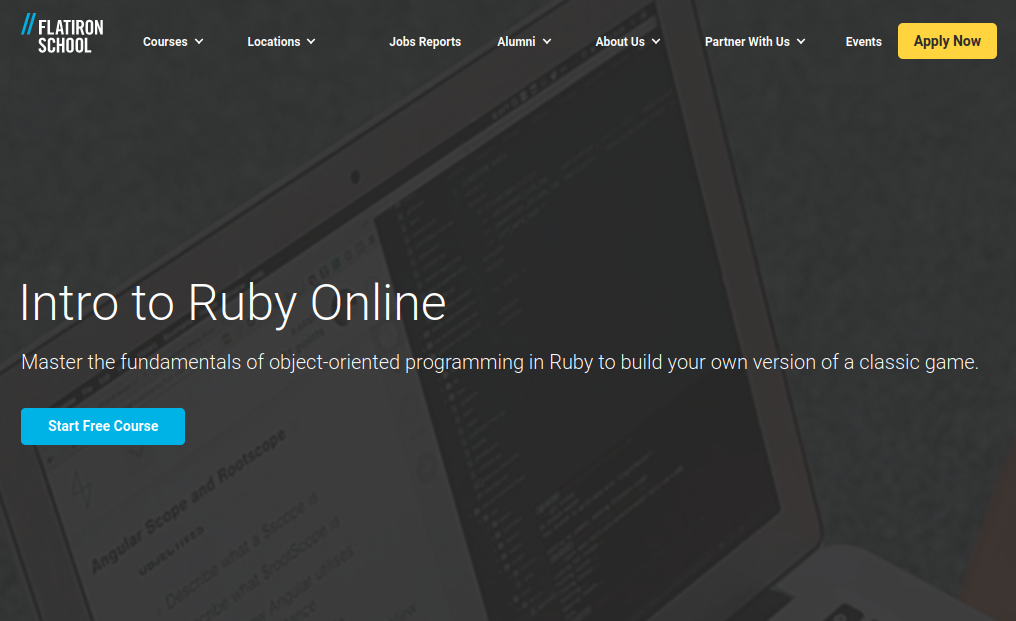Expand the Courses chevron arrow

199,41
